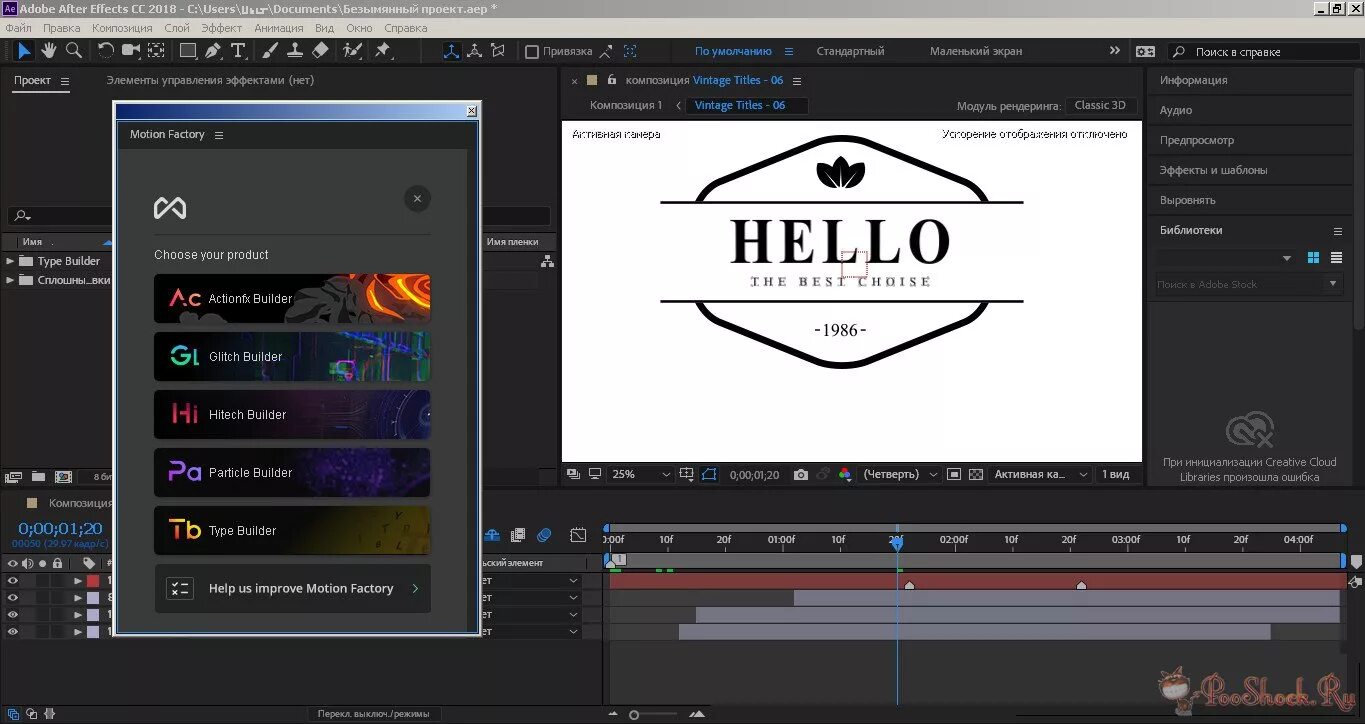
Task: Open the 25% magnification dropdown
Action: tap(640, 475)
